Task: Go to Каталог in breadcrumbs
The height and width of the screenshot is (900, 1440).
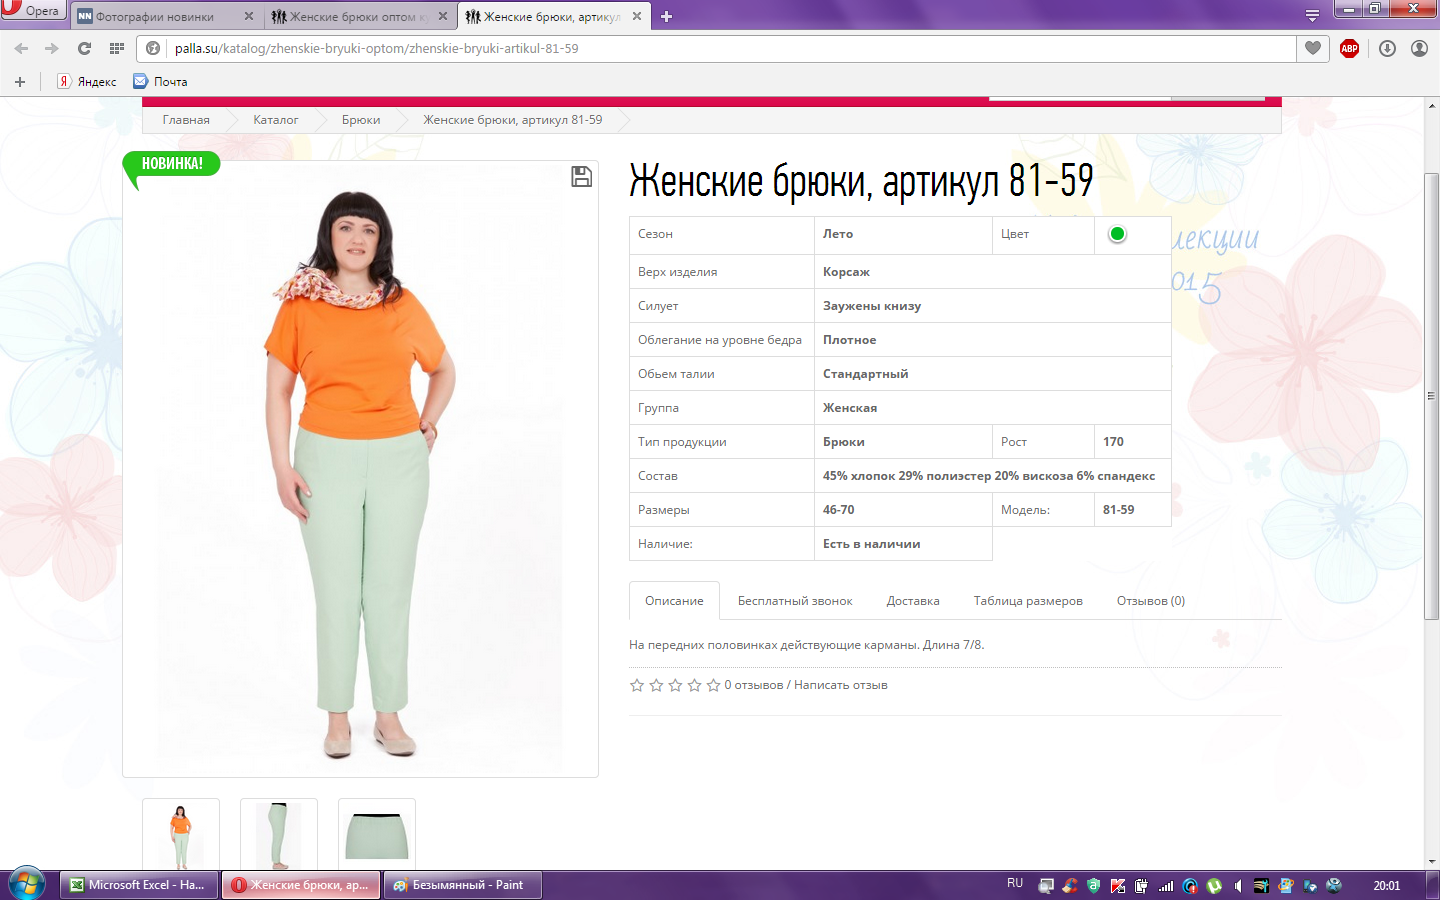Action: click(275, 120)
